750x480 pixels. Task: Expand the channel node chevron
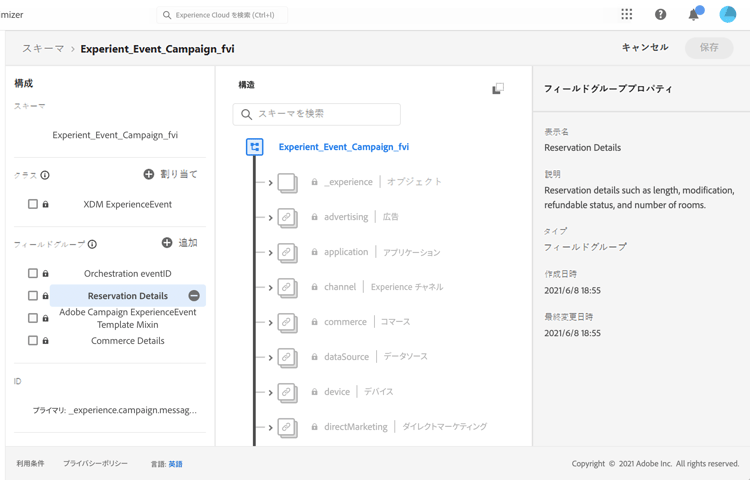point(270,287)
